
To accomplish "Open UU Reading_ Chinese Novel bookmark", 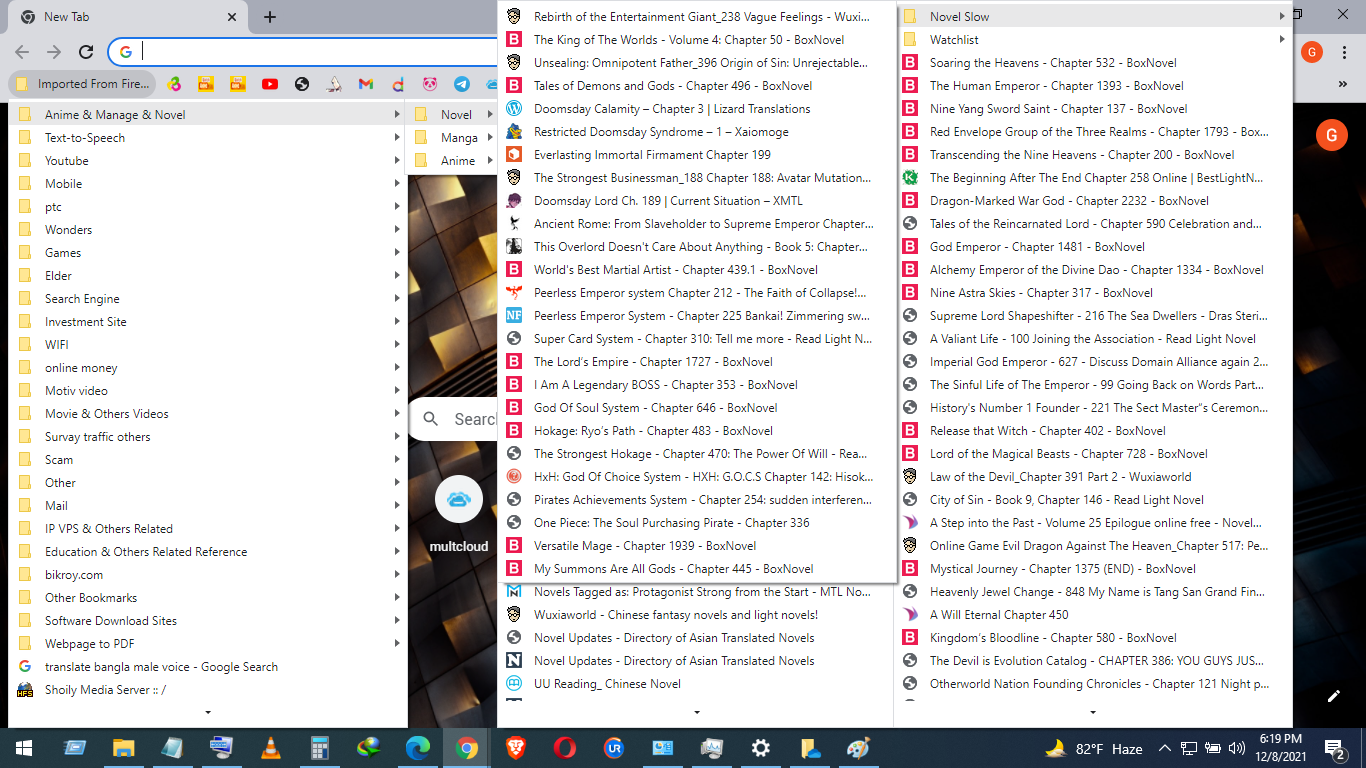I will coord(697,684).
